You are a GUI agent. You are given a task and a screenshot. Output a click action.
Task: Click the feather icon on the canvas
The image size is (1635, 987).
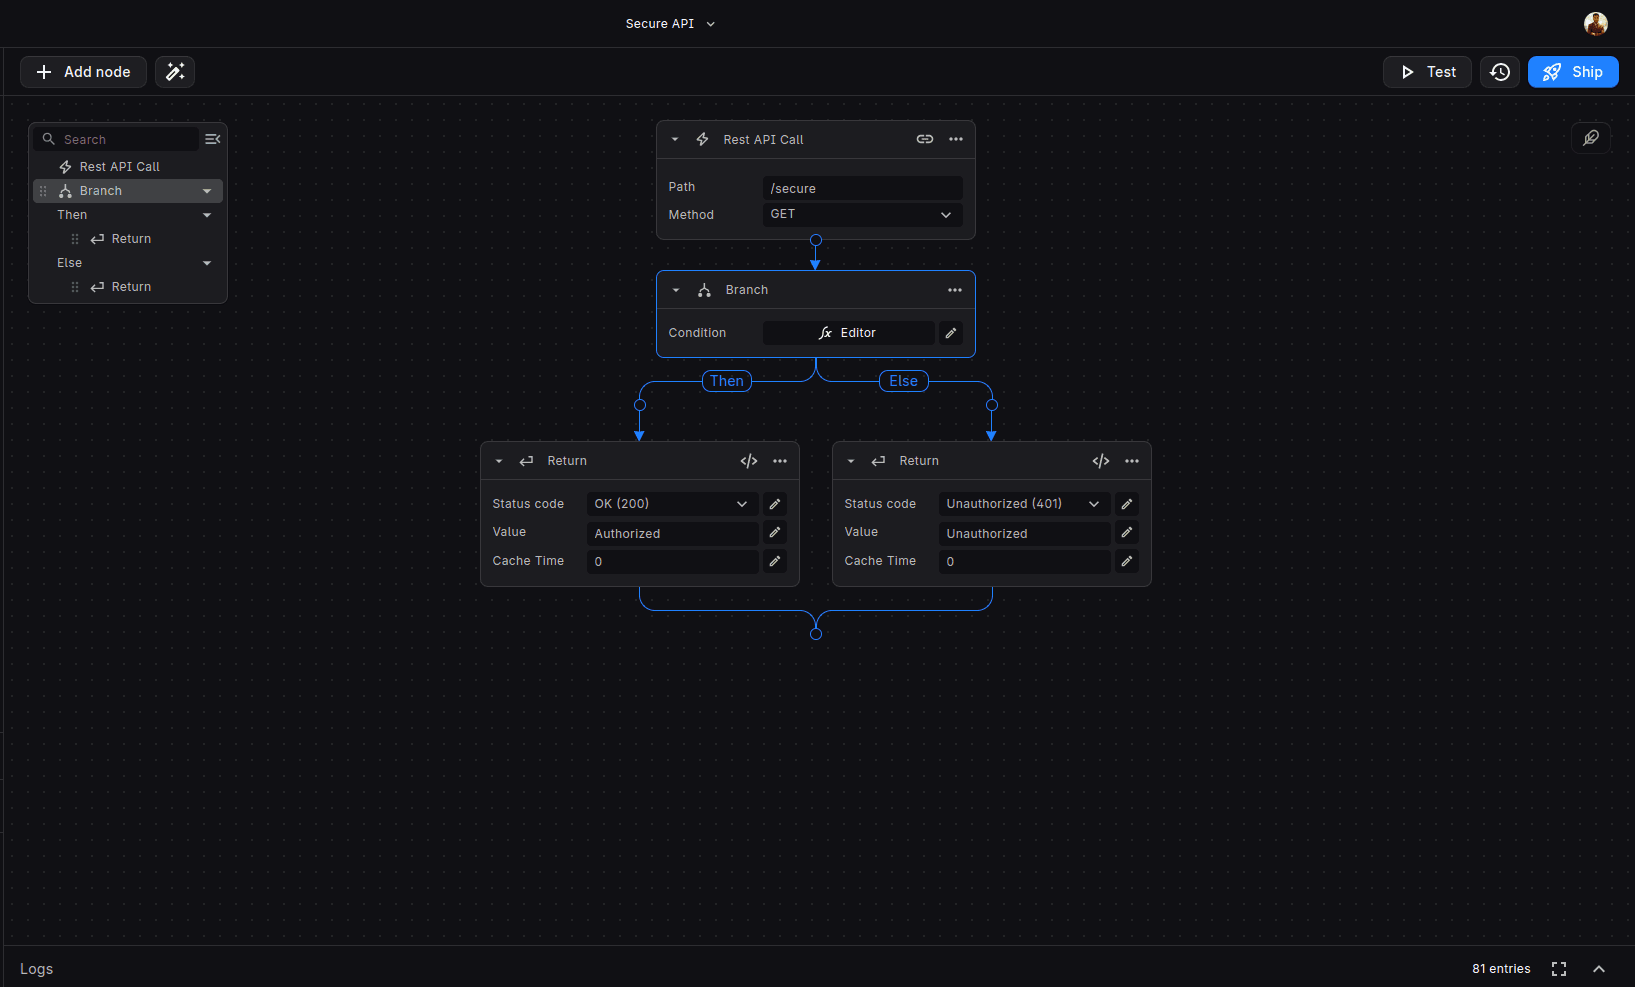click(x=1590, y=137)
